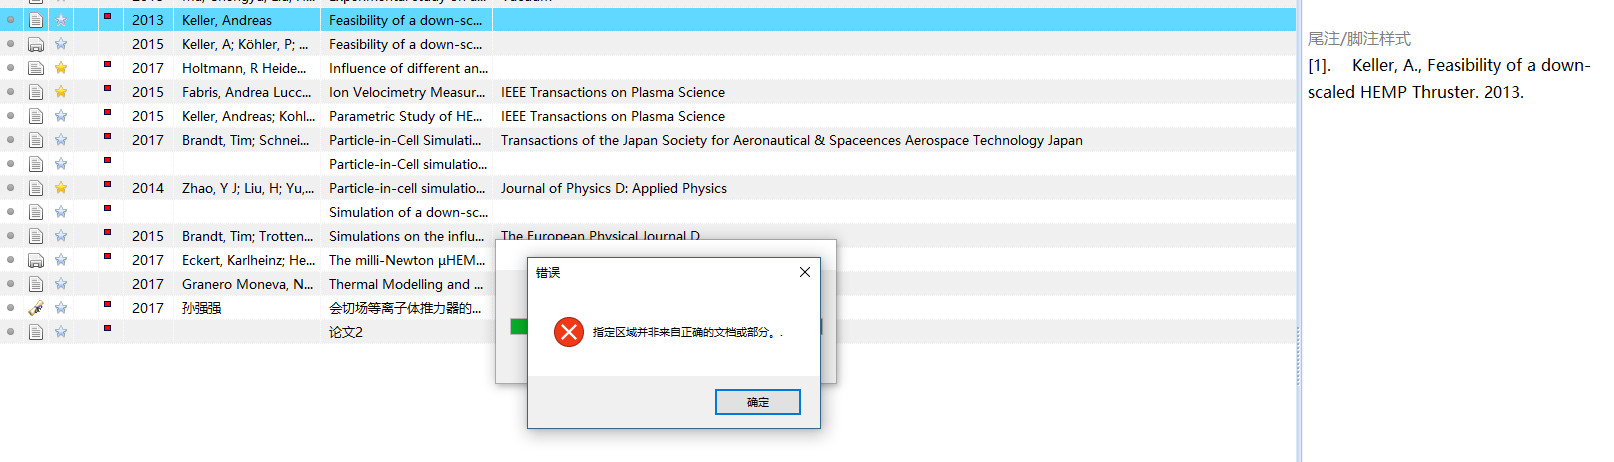The height and width of the screenshot is (462, 1614).
Task: Click the 尾注/脚注样式 preview heading
Action: (x=1359, y=38)
